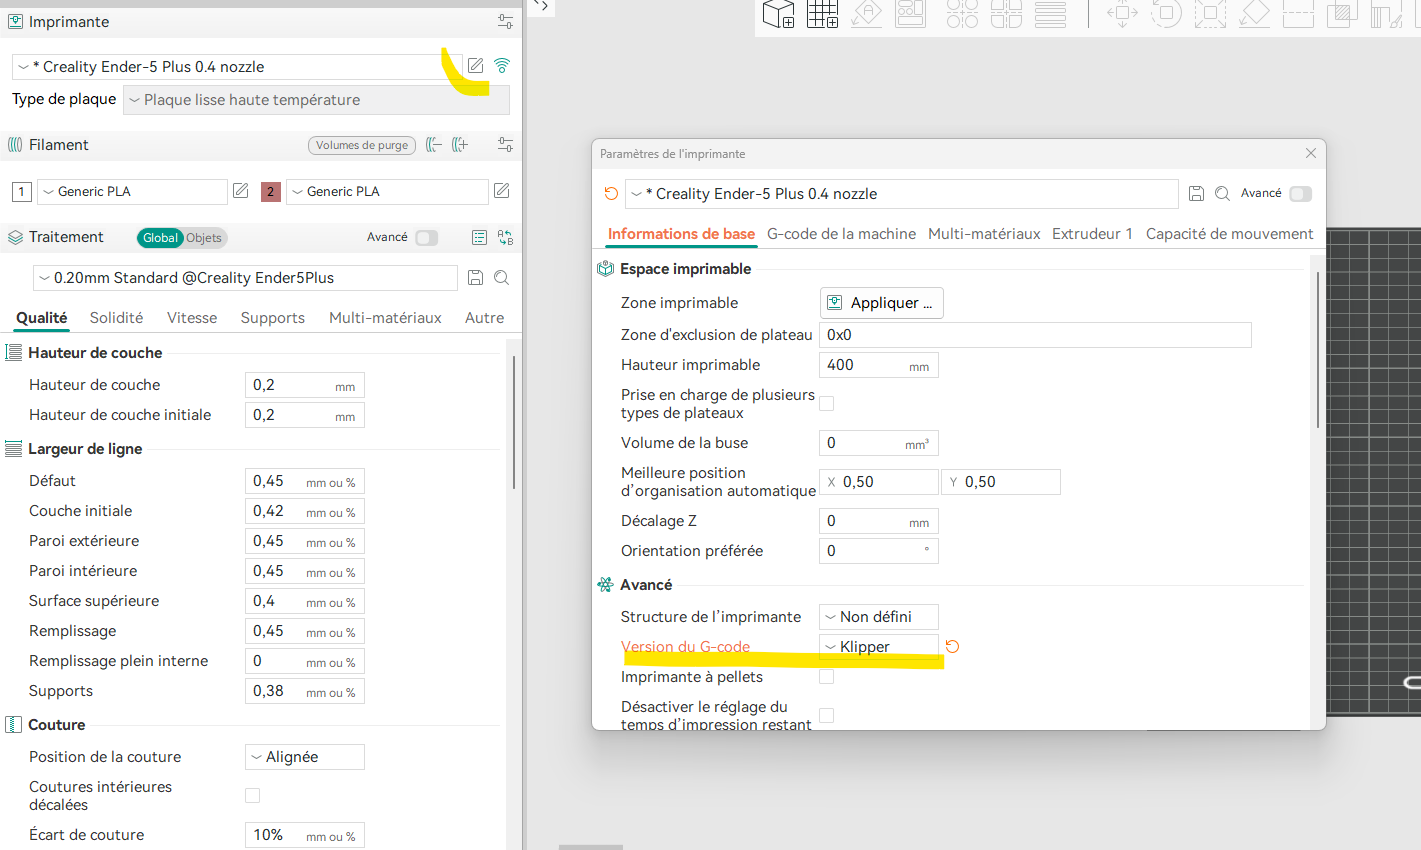The width and height of the screenshot is (1421, 850).
Task: Switch to the Vitesse tab
Action: point(192,318)
